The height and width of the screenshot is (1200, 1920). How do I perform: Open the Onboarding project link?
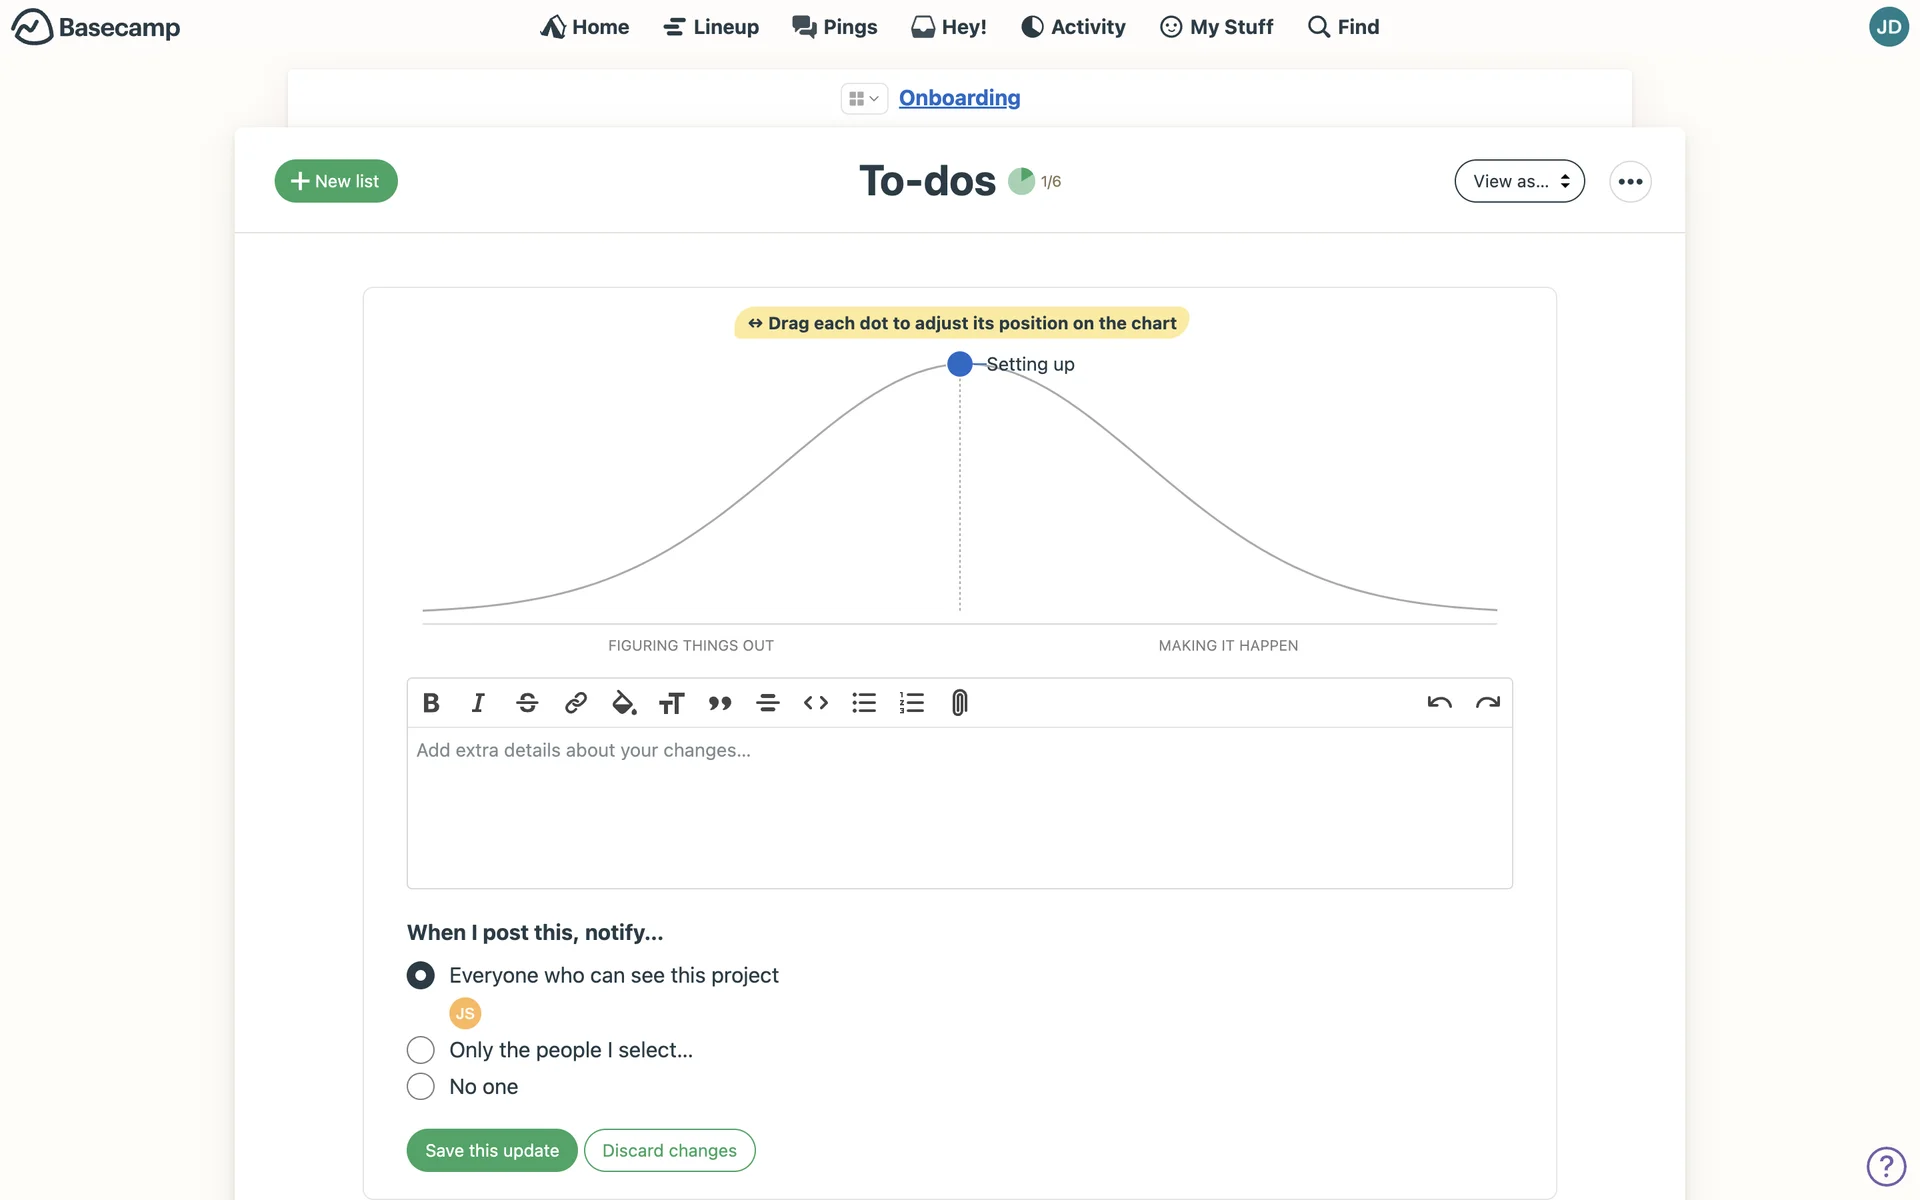959,98
